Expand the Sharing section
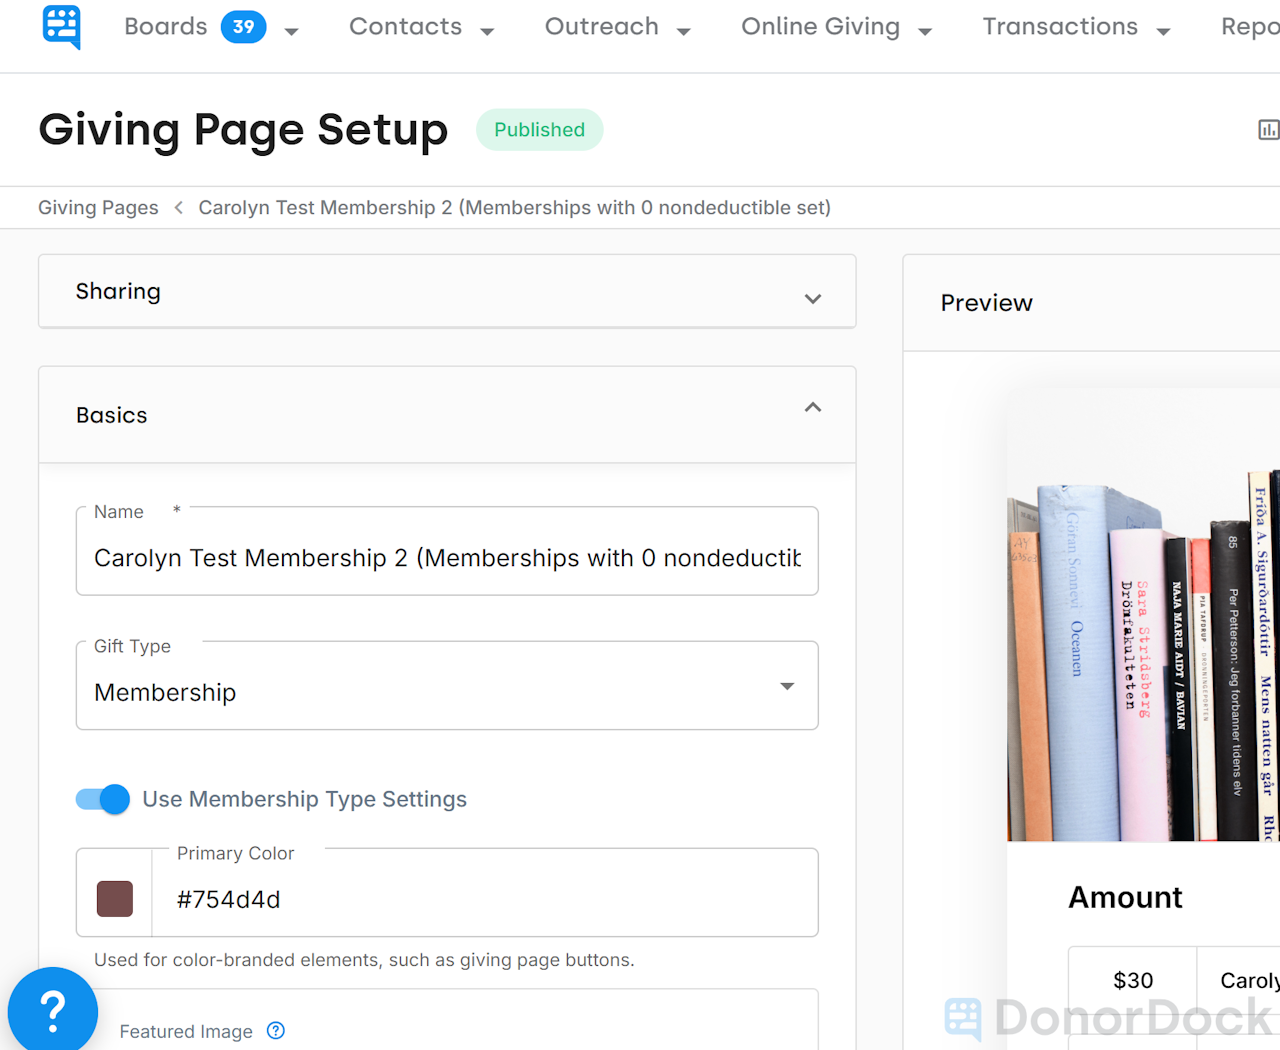 (x=812, y=298)
